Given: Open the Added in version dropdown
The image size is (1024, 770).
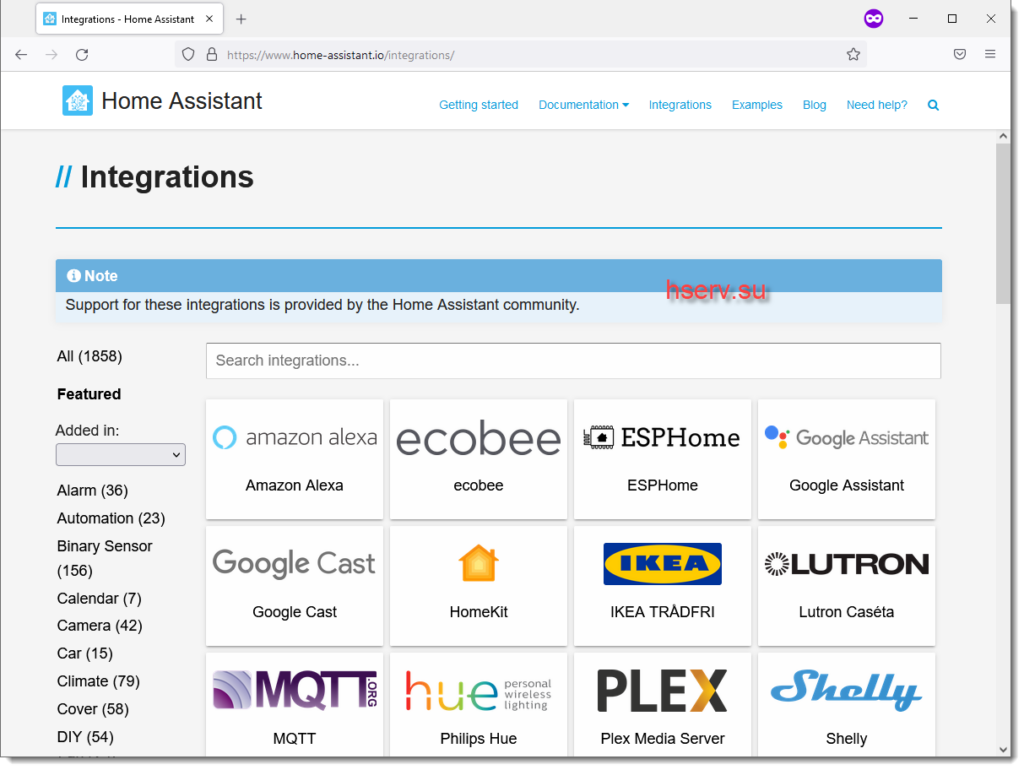Looking at the screenshot, I should (120, 455).
